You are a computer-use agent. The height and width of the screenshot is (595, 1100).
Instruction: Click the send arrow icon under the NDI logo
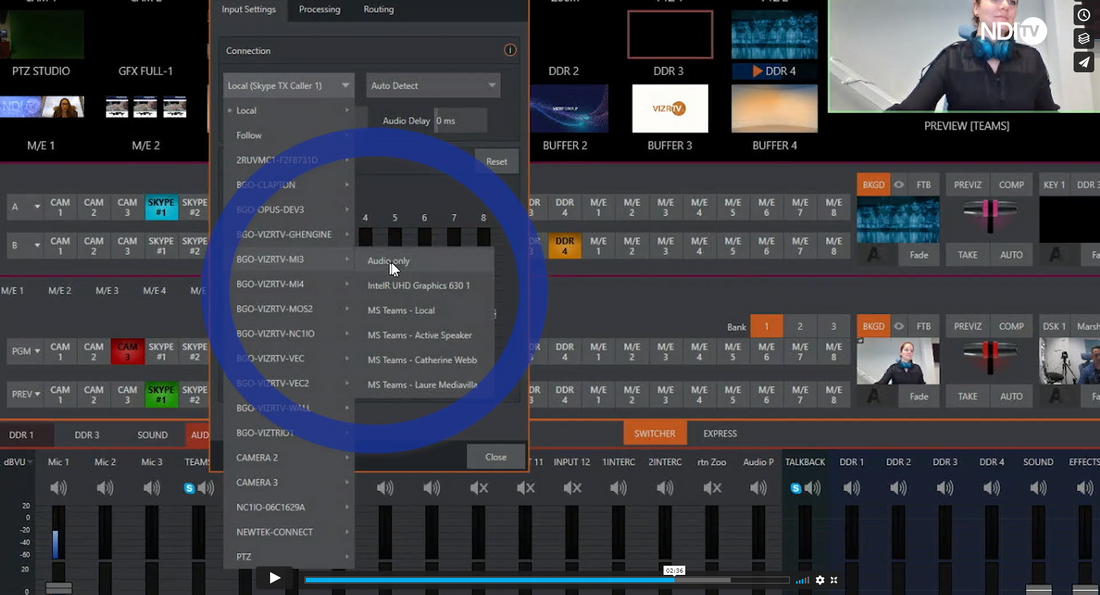click(1084, 62)
